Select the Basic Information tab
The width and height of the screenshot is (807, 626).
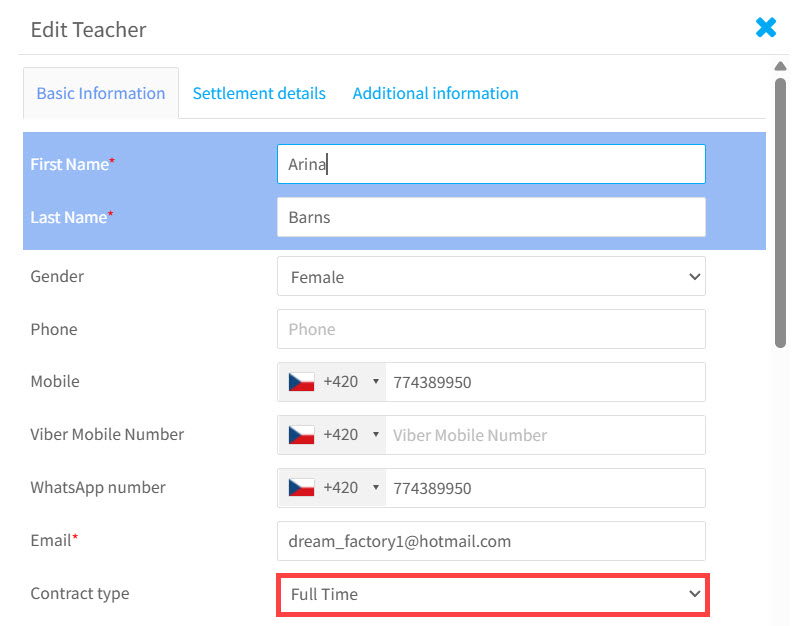(x=100, y=93)
